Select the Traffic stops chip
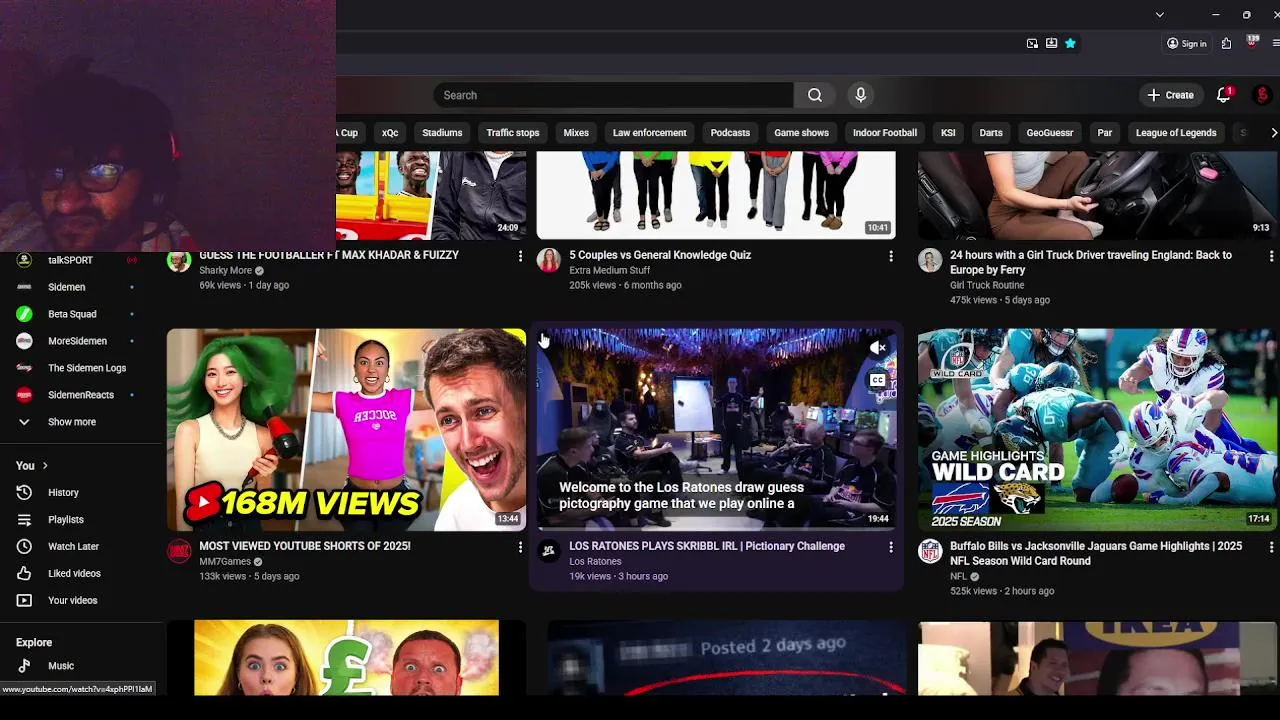This screenshot has height=720, width=1280. [513, 132]
